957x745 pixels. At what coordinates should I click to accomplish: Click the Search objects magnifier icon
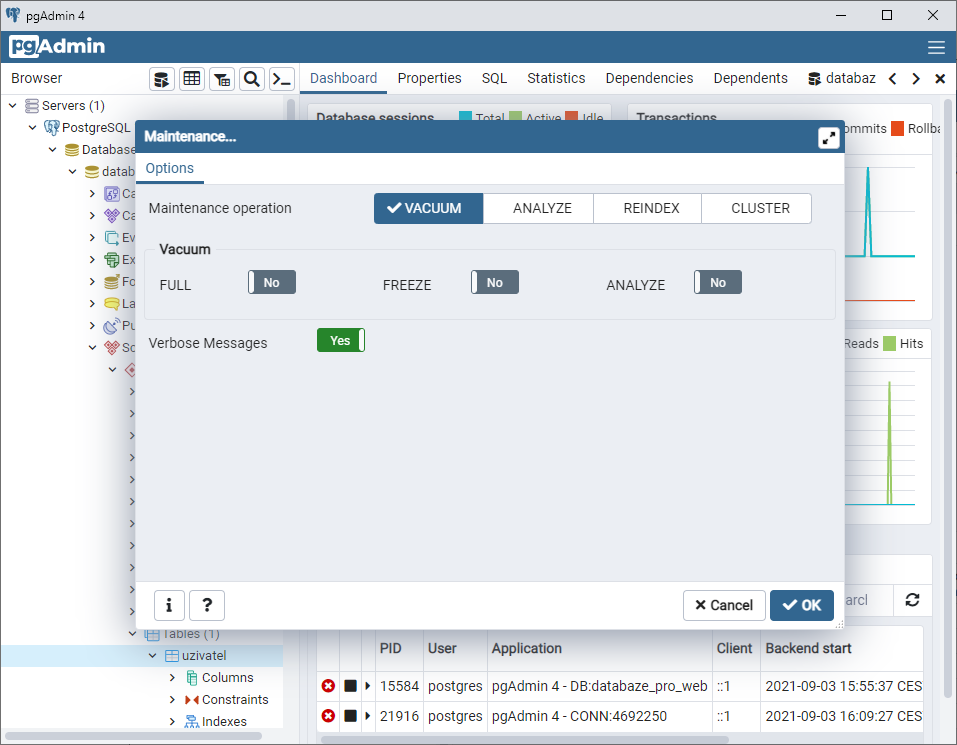pyautogui.click(x=251, y=79)
